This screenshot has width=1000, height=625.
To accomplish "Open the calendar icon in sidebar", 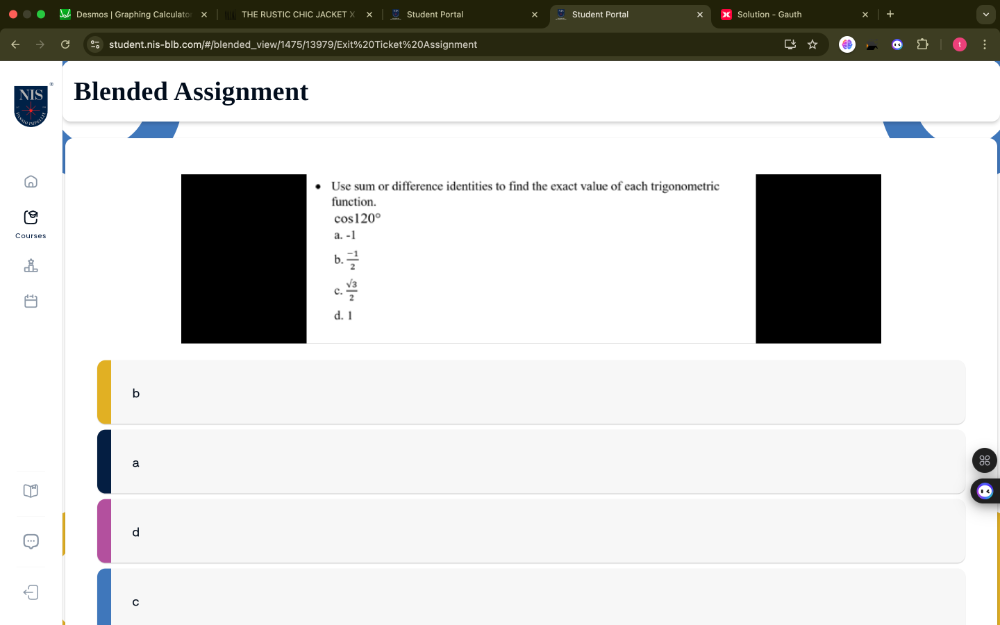I will [x=31, y=301].
